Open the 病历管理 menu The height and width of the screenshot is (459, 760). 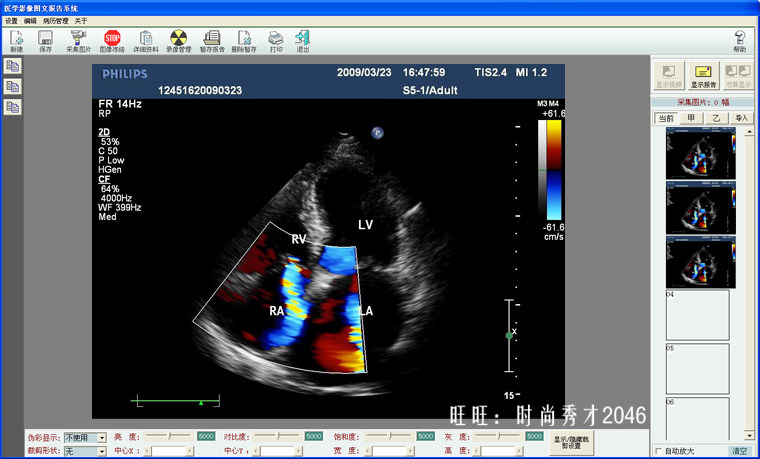(56, 21)
